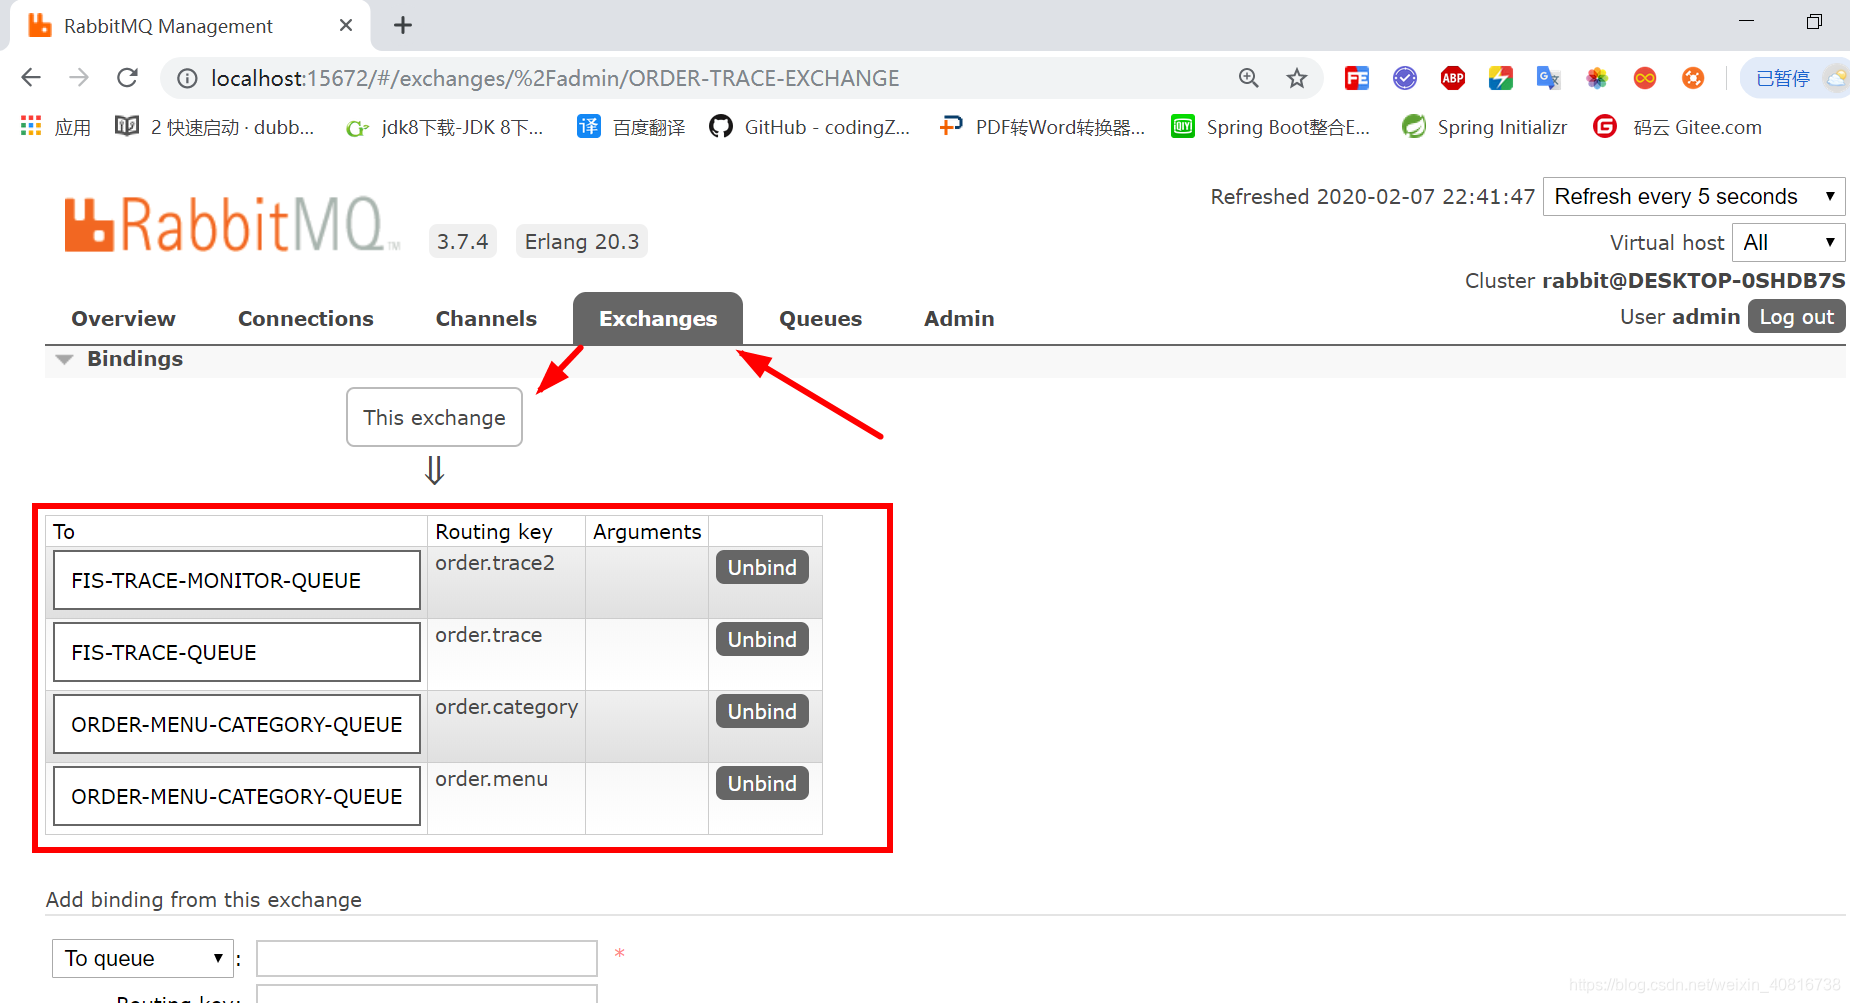Click the Log out button

pos(1796,316)
